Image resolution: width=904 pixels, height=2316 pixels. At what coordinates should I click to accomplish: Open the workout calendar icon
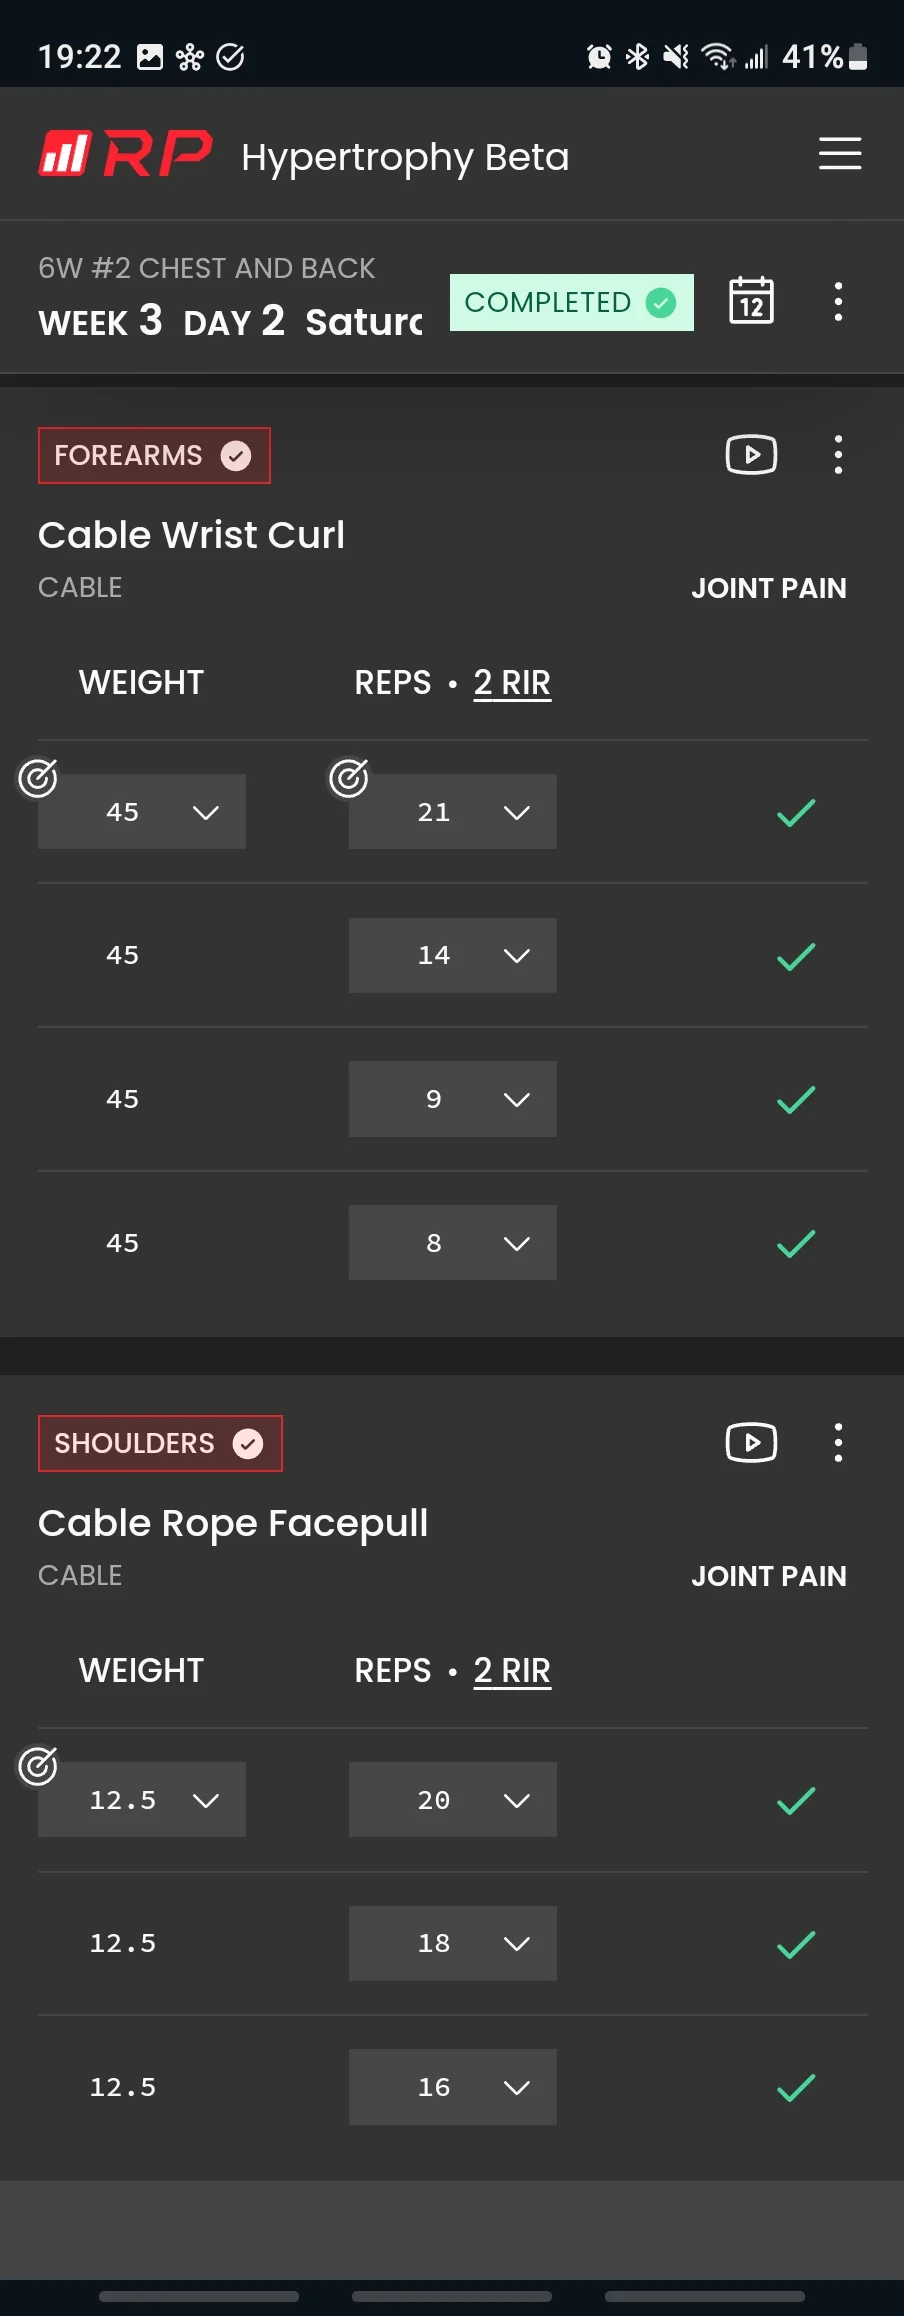click(x=751, y=301)
